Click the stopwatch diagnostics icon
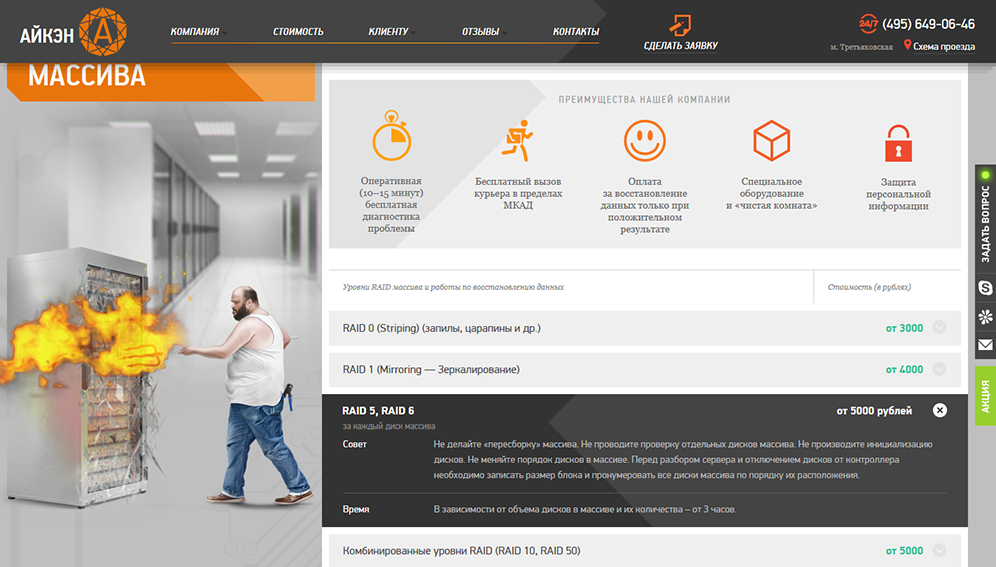The height and width of the screenshot is (567, 996). click(x=391, y=139)
